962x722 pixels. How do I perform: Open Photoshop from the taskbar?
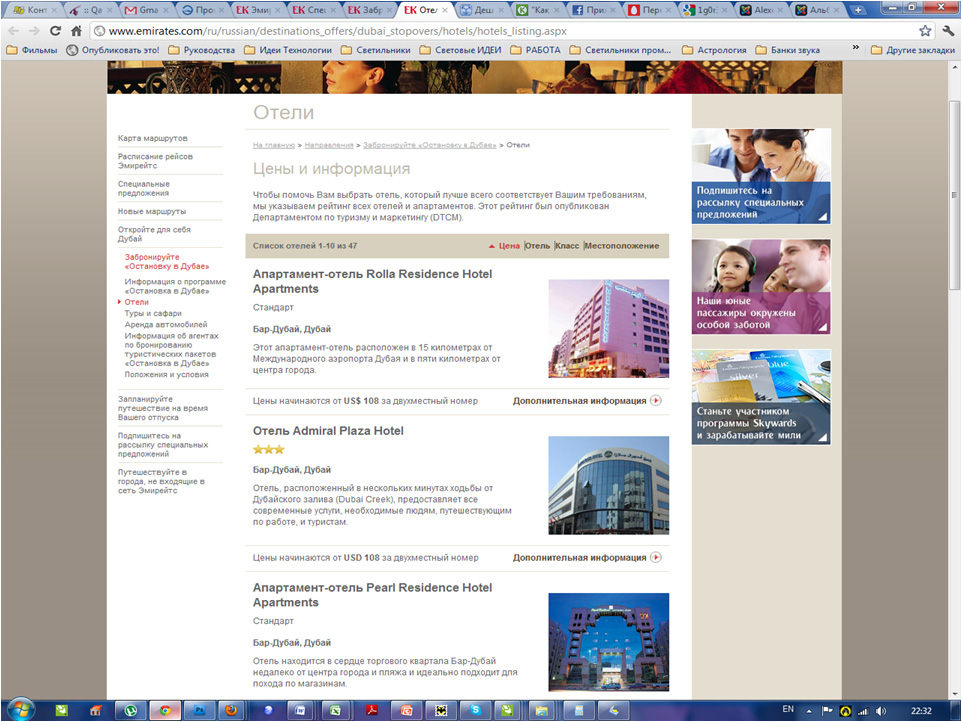coord(199,710)
